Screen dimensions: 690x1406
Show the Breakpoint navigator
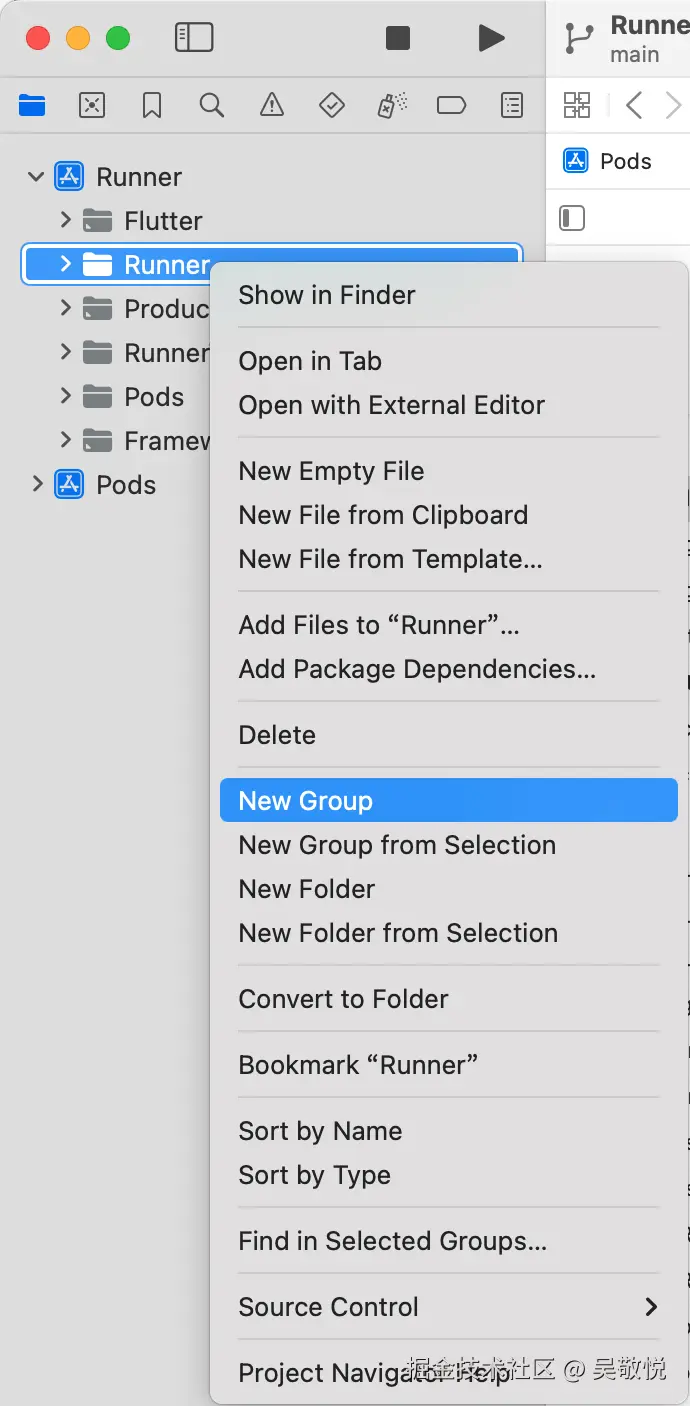click(x=451, y=105)
